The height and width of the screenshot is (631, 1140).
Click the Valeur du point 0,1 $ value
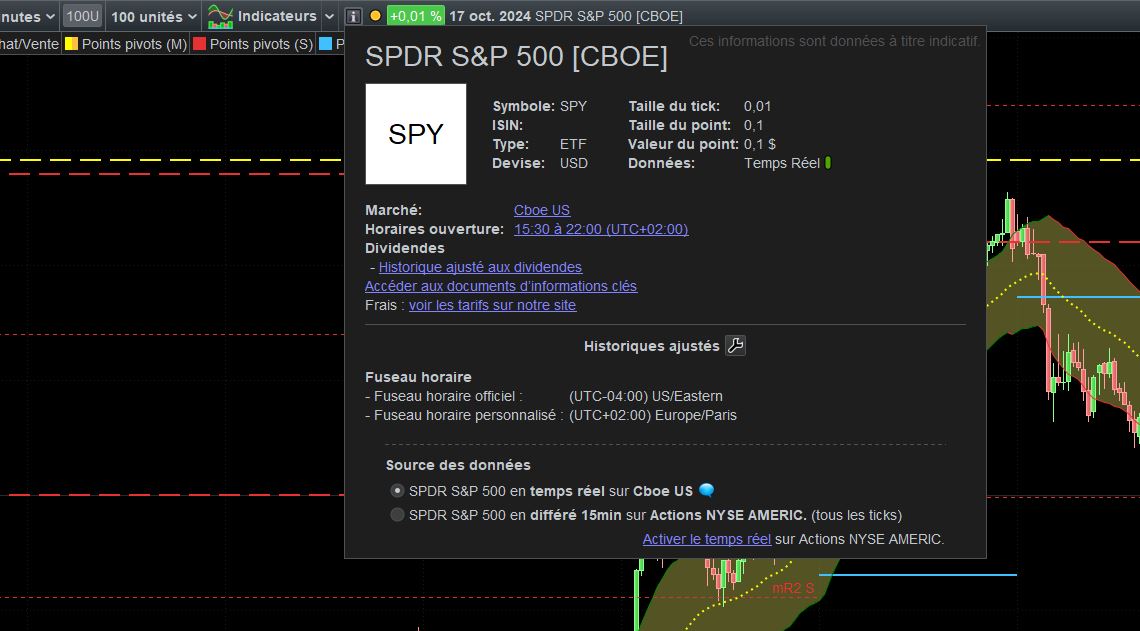760,144
